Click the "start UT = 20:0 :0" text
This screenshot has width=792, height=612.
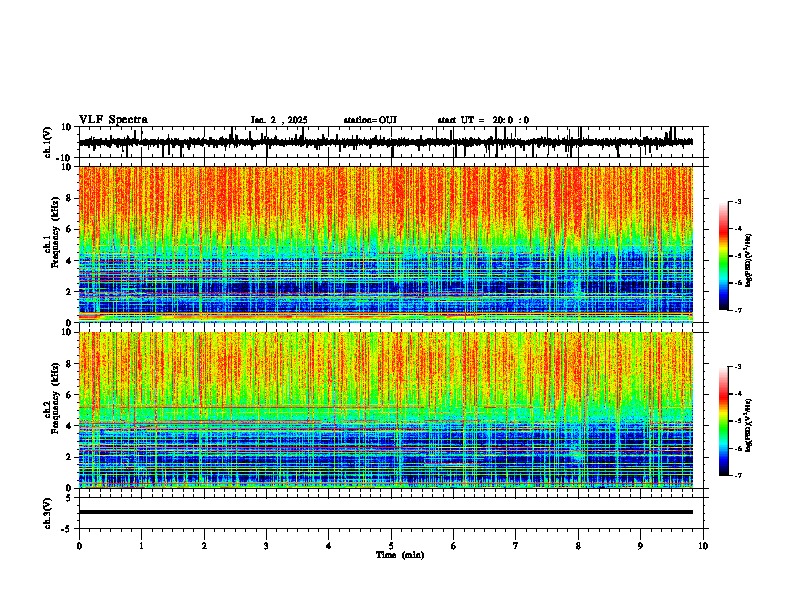point(483,120)
